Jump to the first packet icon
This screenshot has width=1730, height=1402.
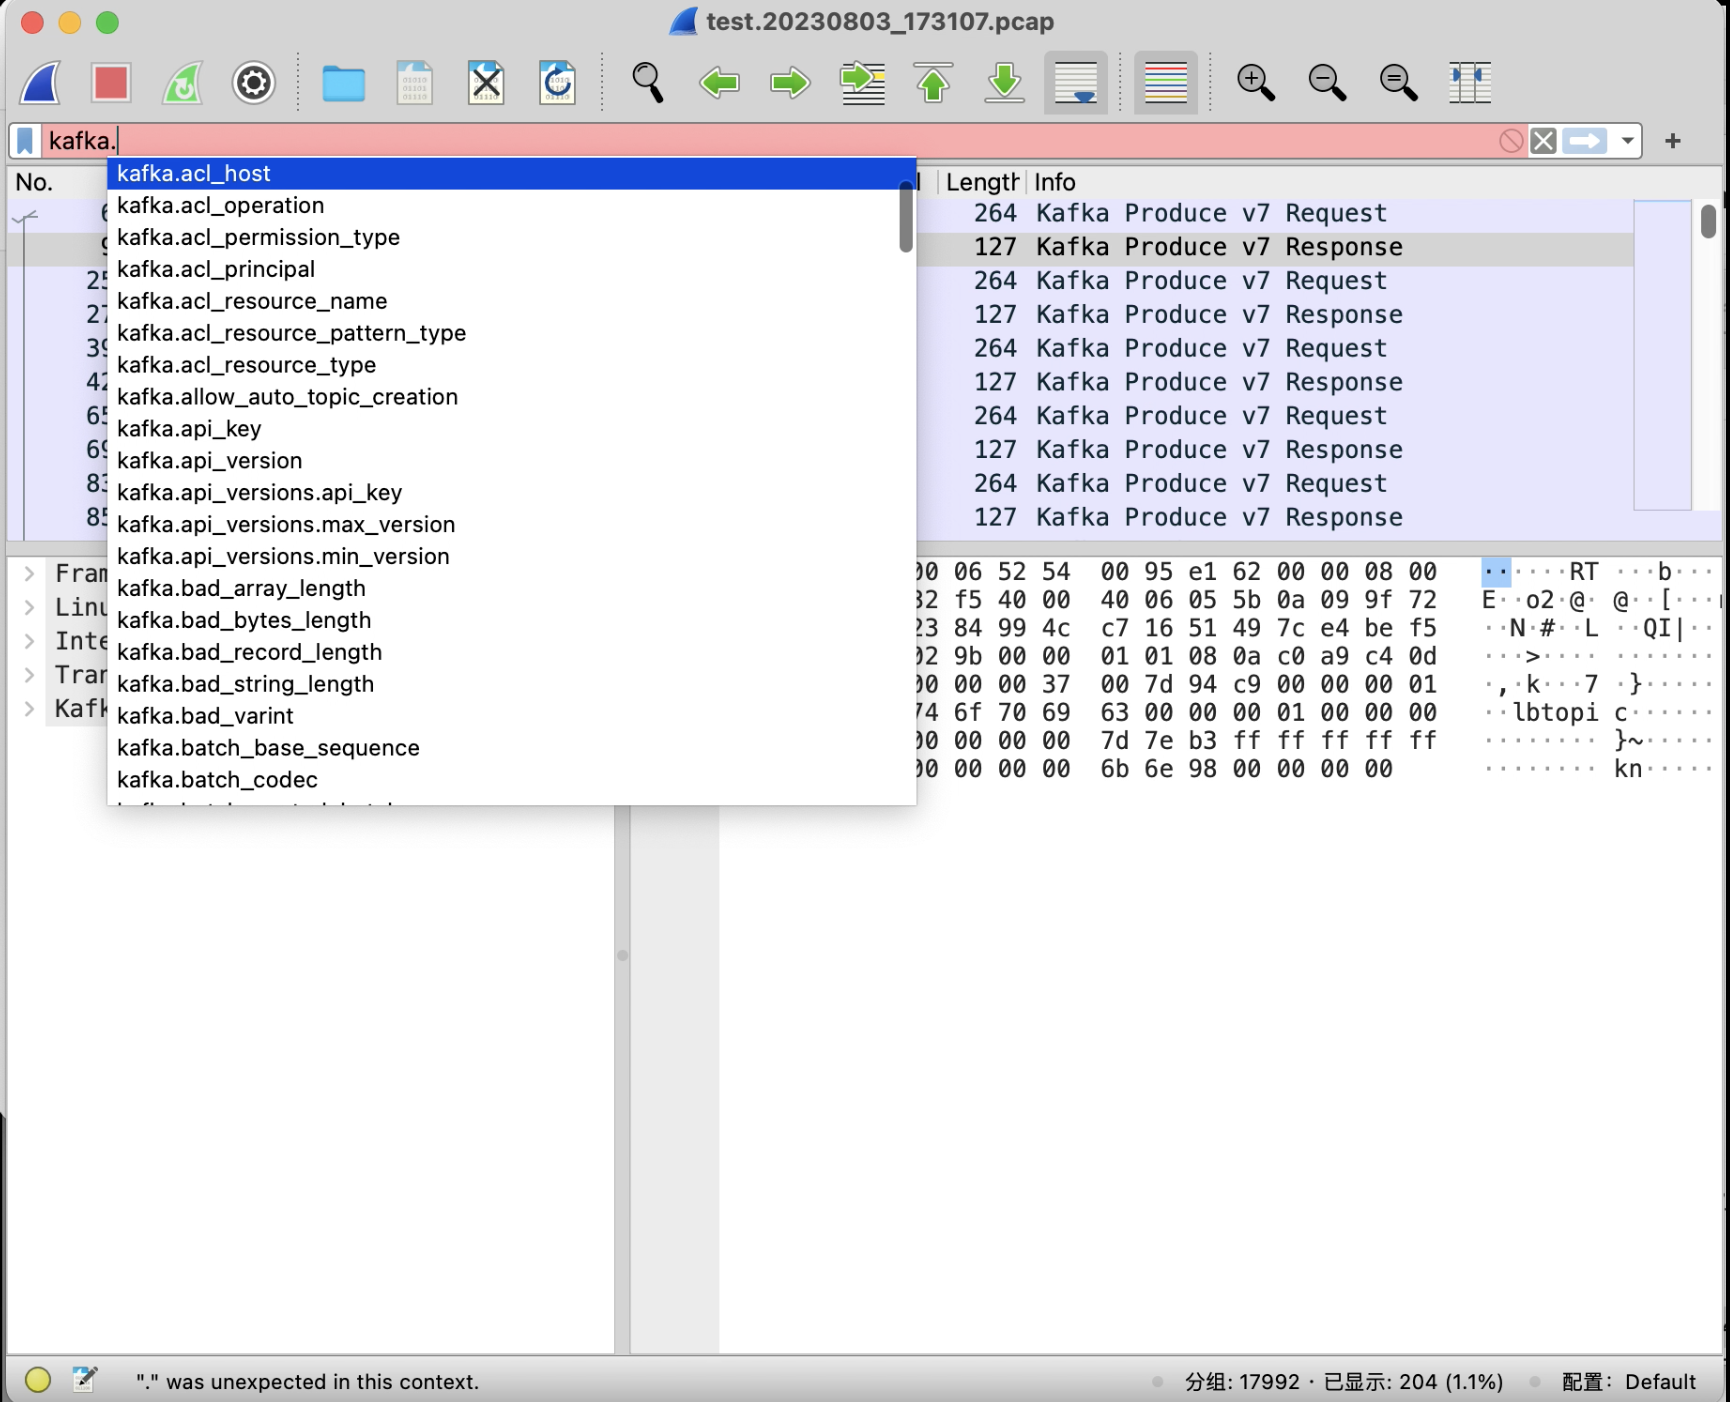933,83
